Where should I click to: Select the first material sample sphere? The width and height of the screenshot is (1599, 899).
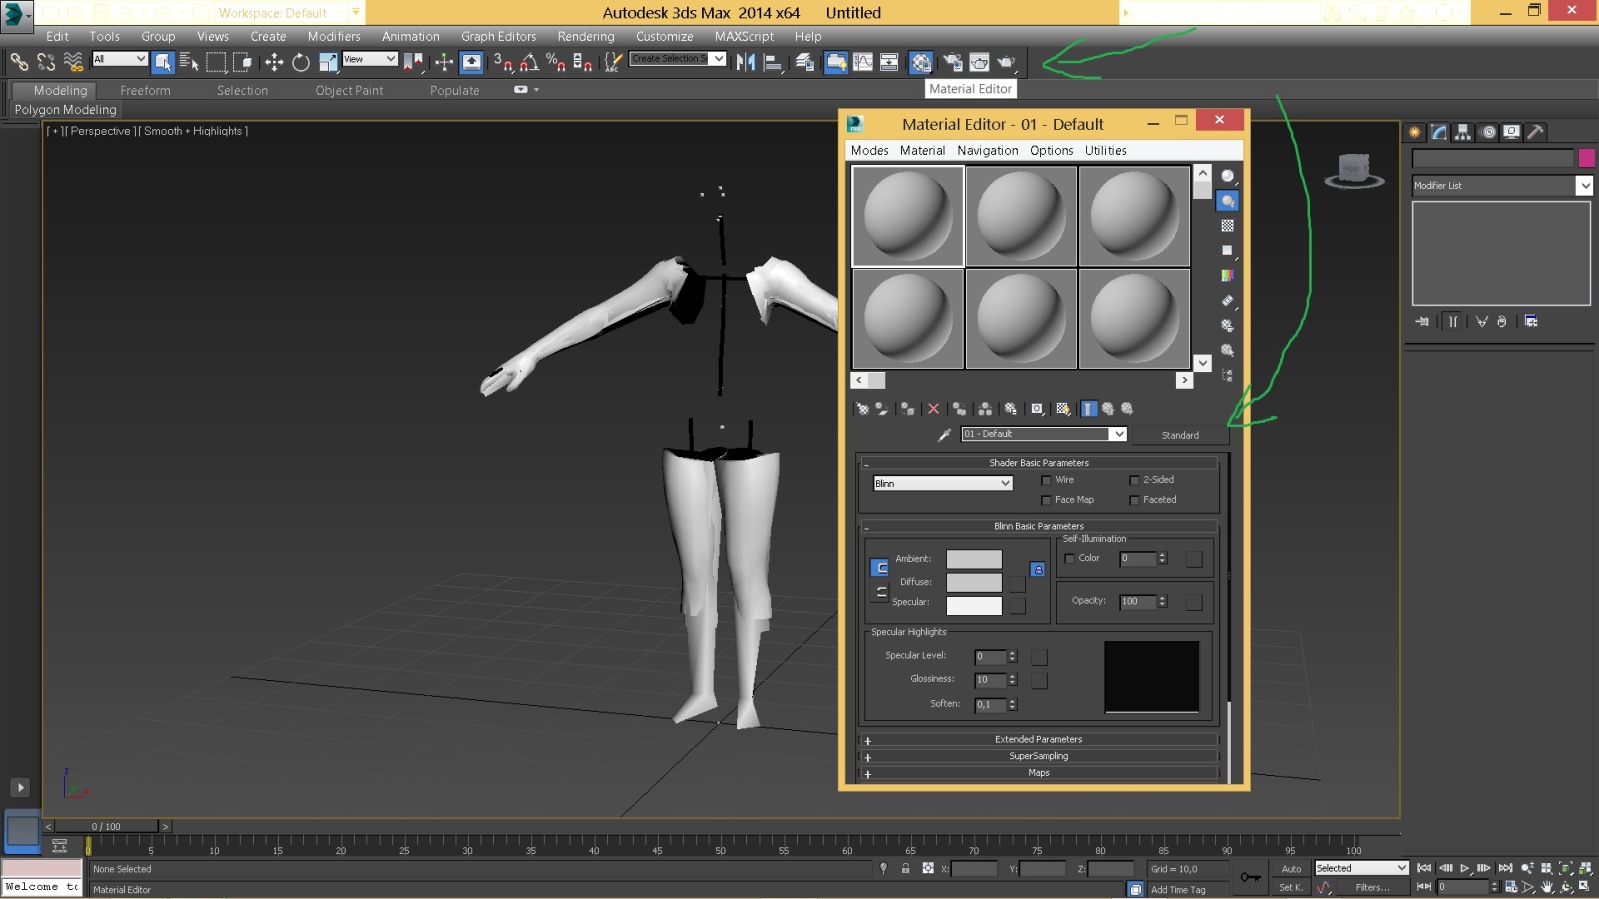tap(907, 216)
